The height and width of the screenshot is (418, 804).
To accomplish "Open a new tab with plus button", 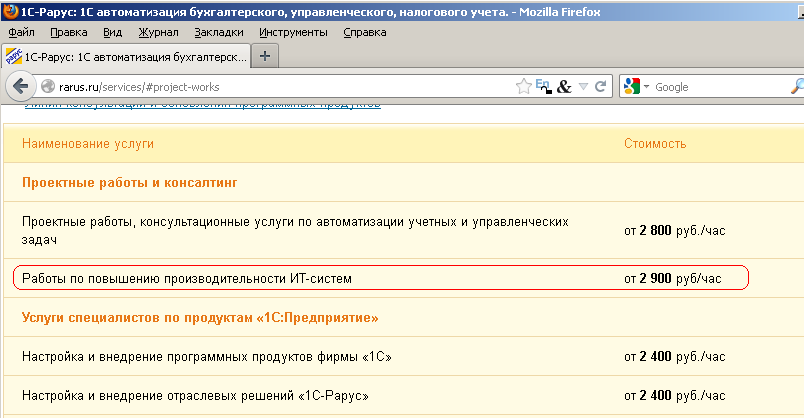I will [x=265, y=56].
